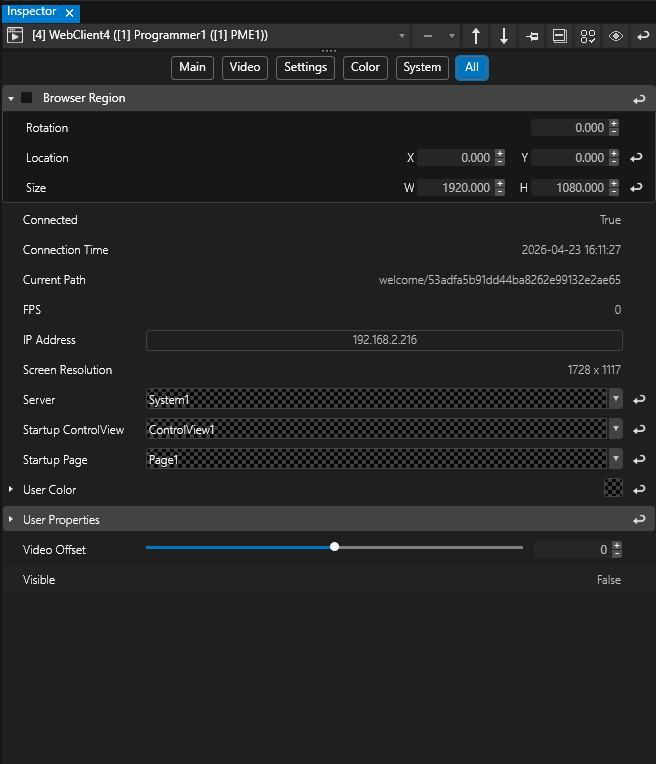Click the Location X value field

pos(455,158)
